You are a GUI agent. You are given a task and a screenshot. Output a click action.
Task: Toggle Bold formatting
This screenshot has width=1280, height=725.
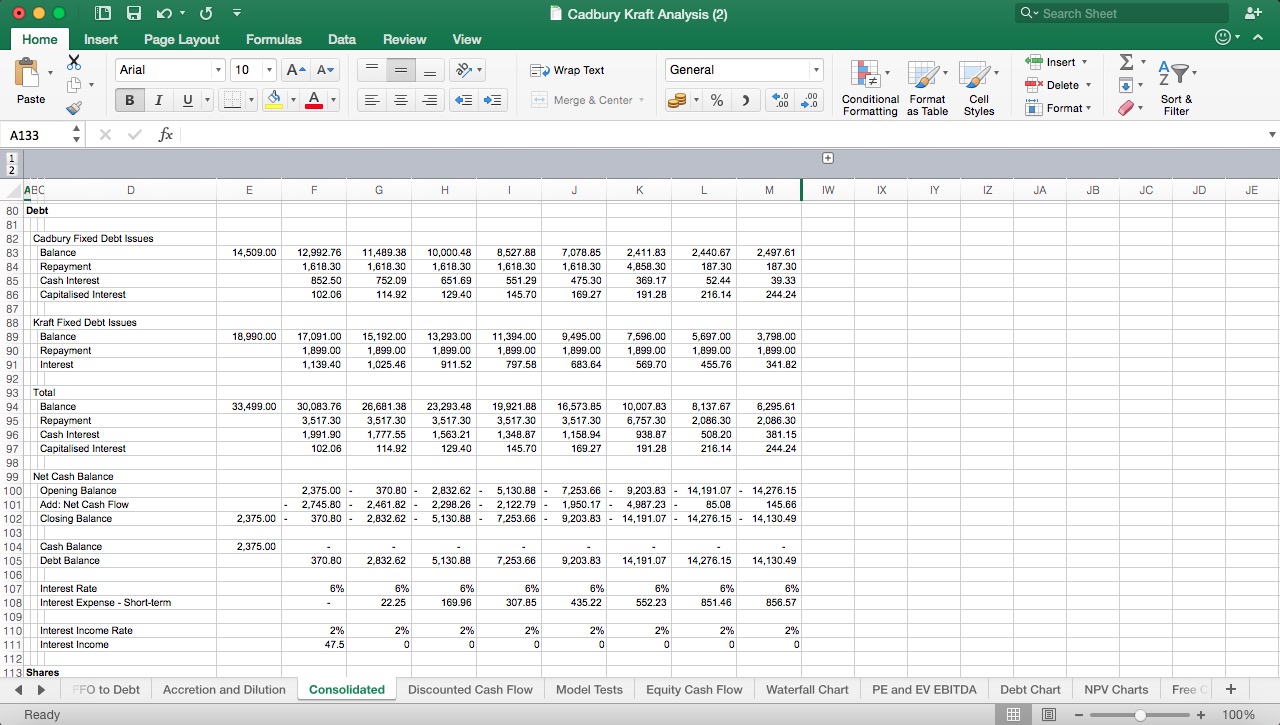point(130,100)
